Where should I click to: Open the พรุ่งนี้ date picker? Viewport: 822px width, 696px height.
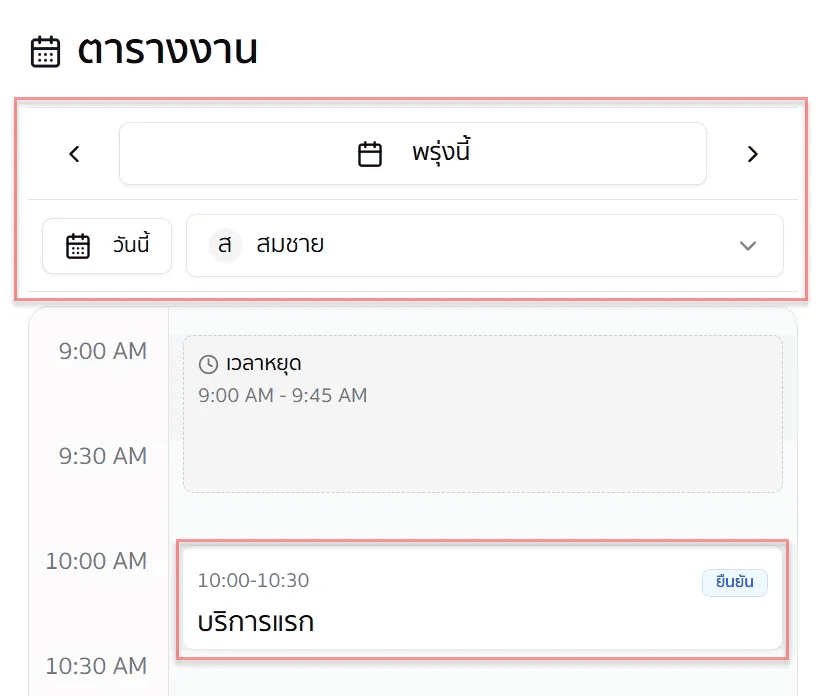412,153
